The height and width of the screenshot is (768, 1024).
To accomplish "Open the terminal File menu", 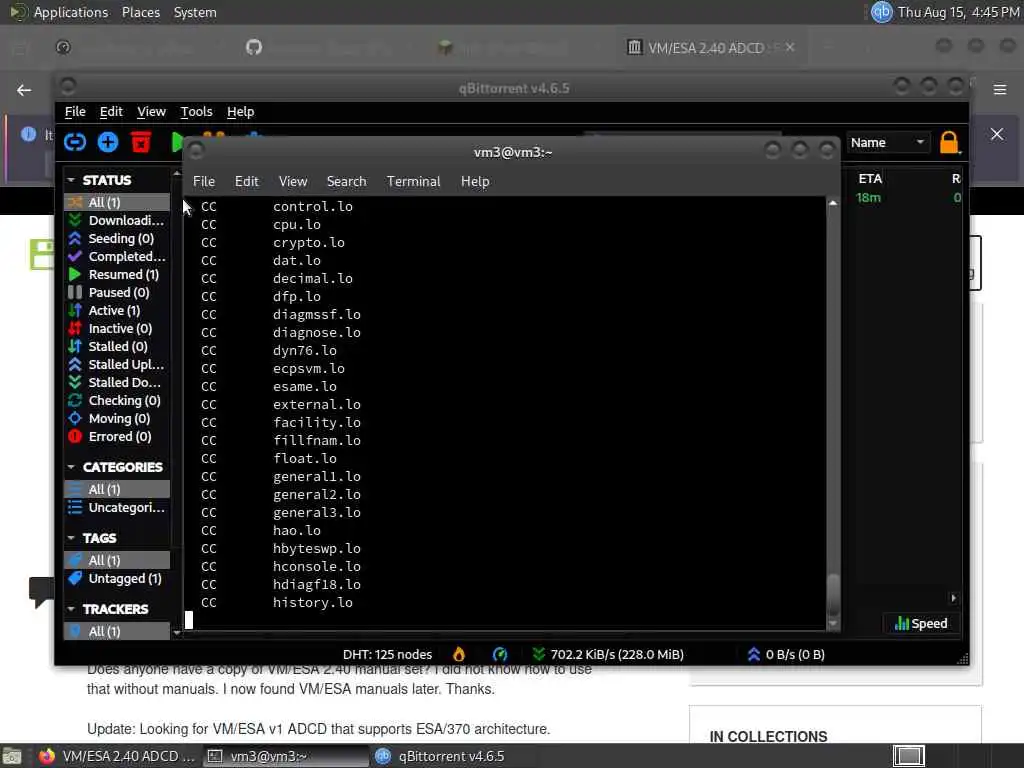I will click(204, 181).
